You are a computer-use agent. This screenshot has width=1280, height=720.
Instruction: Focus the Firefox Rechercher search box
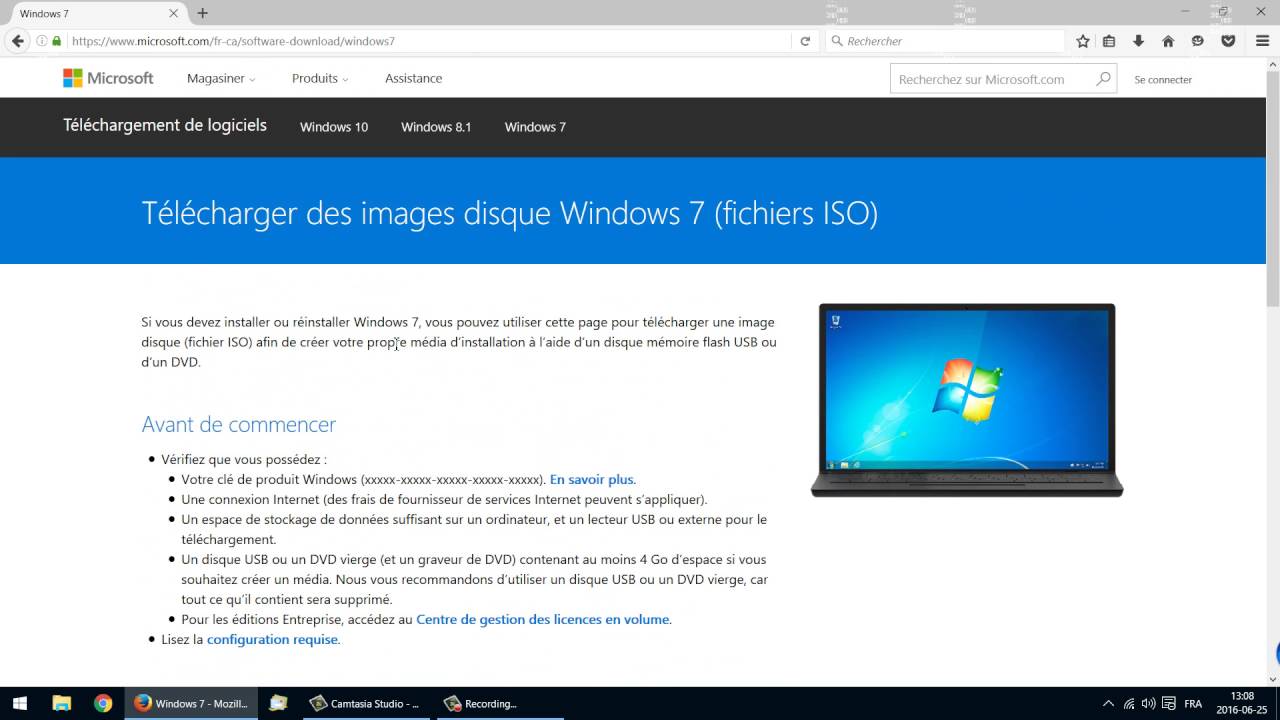(945, 41)
